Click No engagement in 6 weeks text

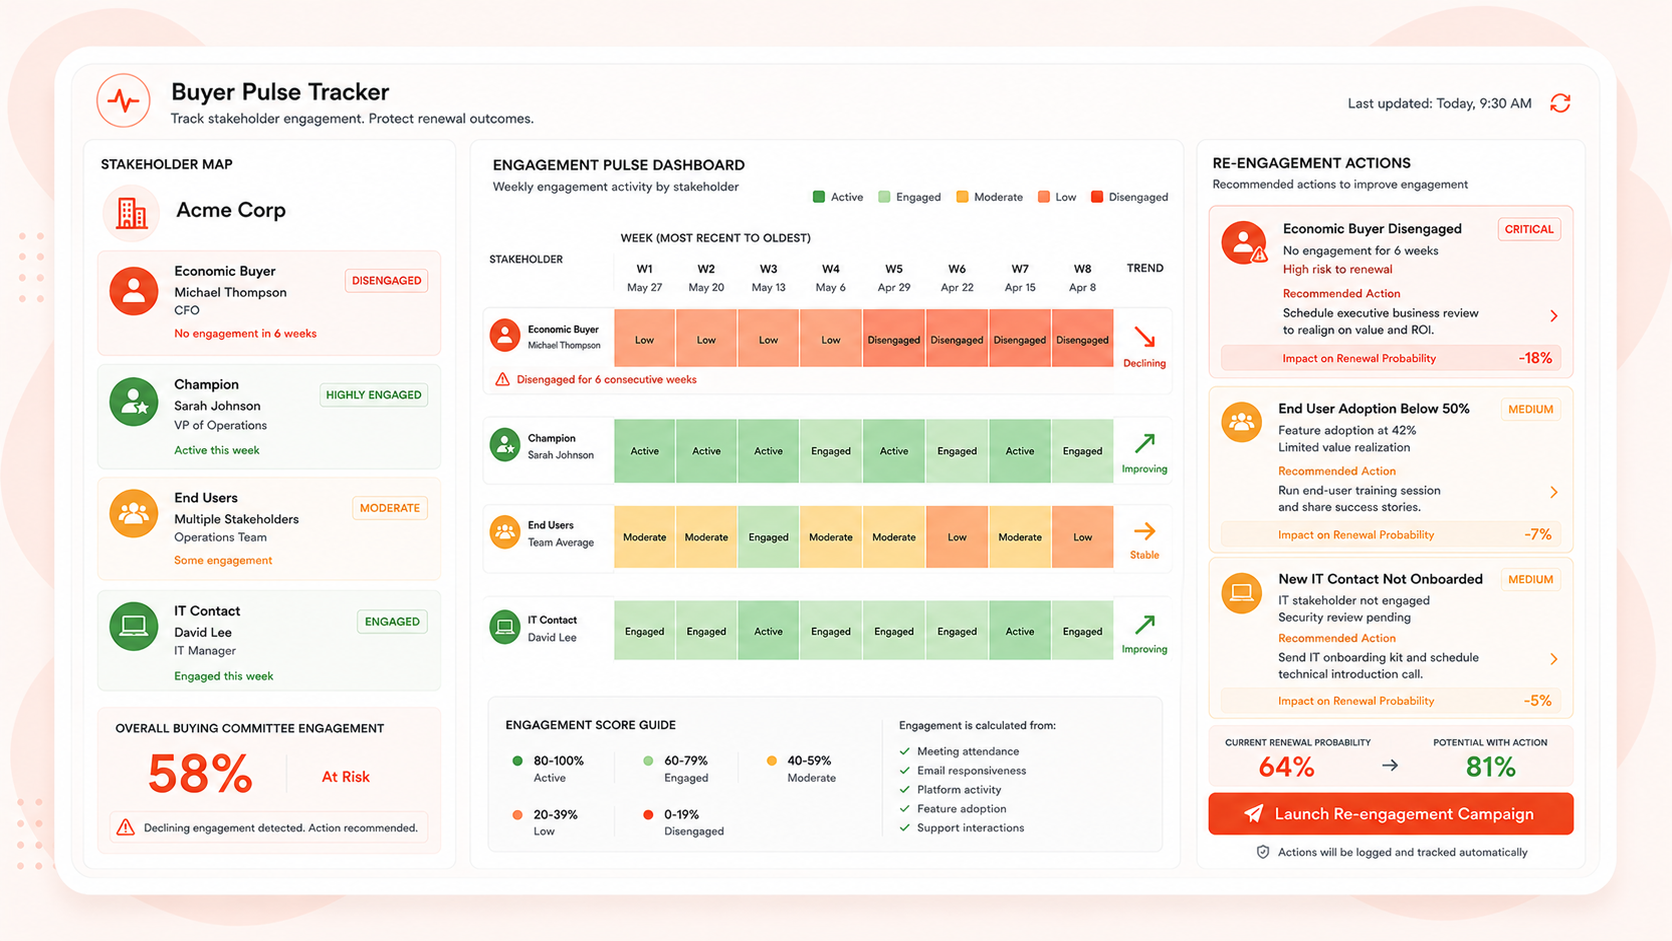click(x=245, y=334)
